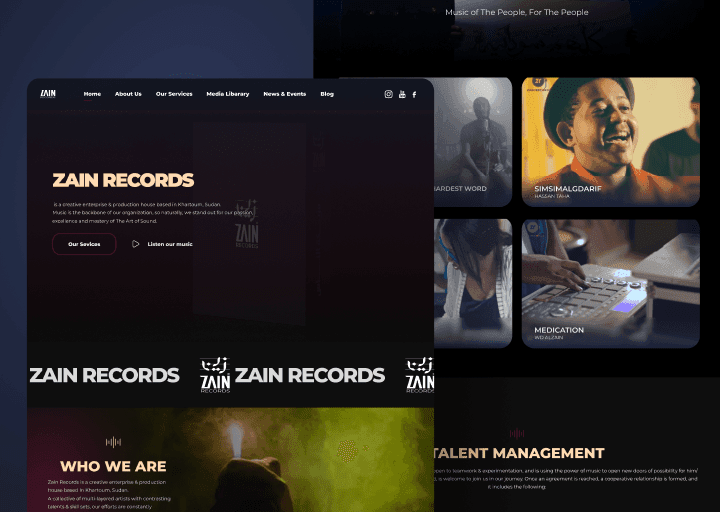This screenshot has height=512, width=720.
Task: Open the Instagram icon link
Action: 388,94
